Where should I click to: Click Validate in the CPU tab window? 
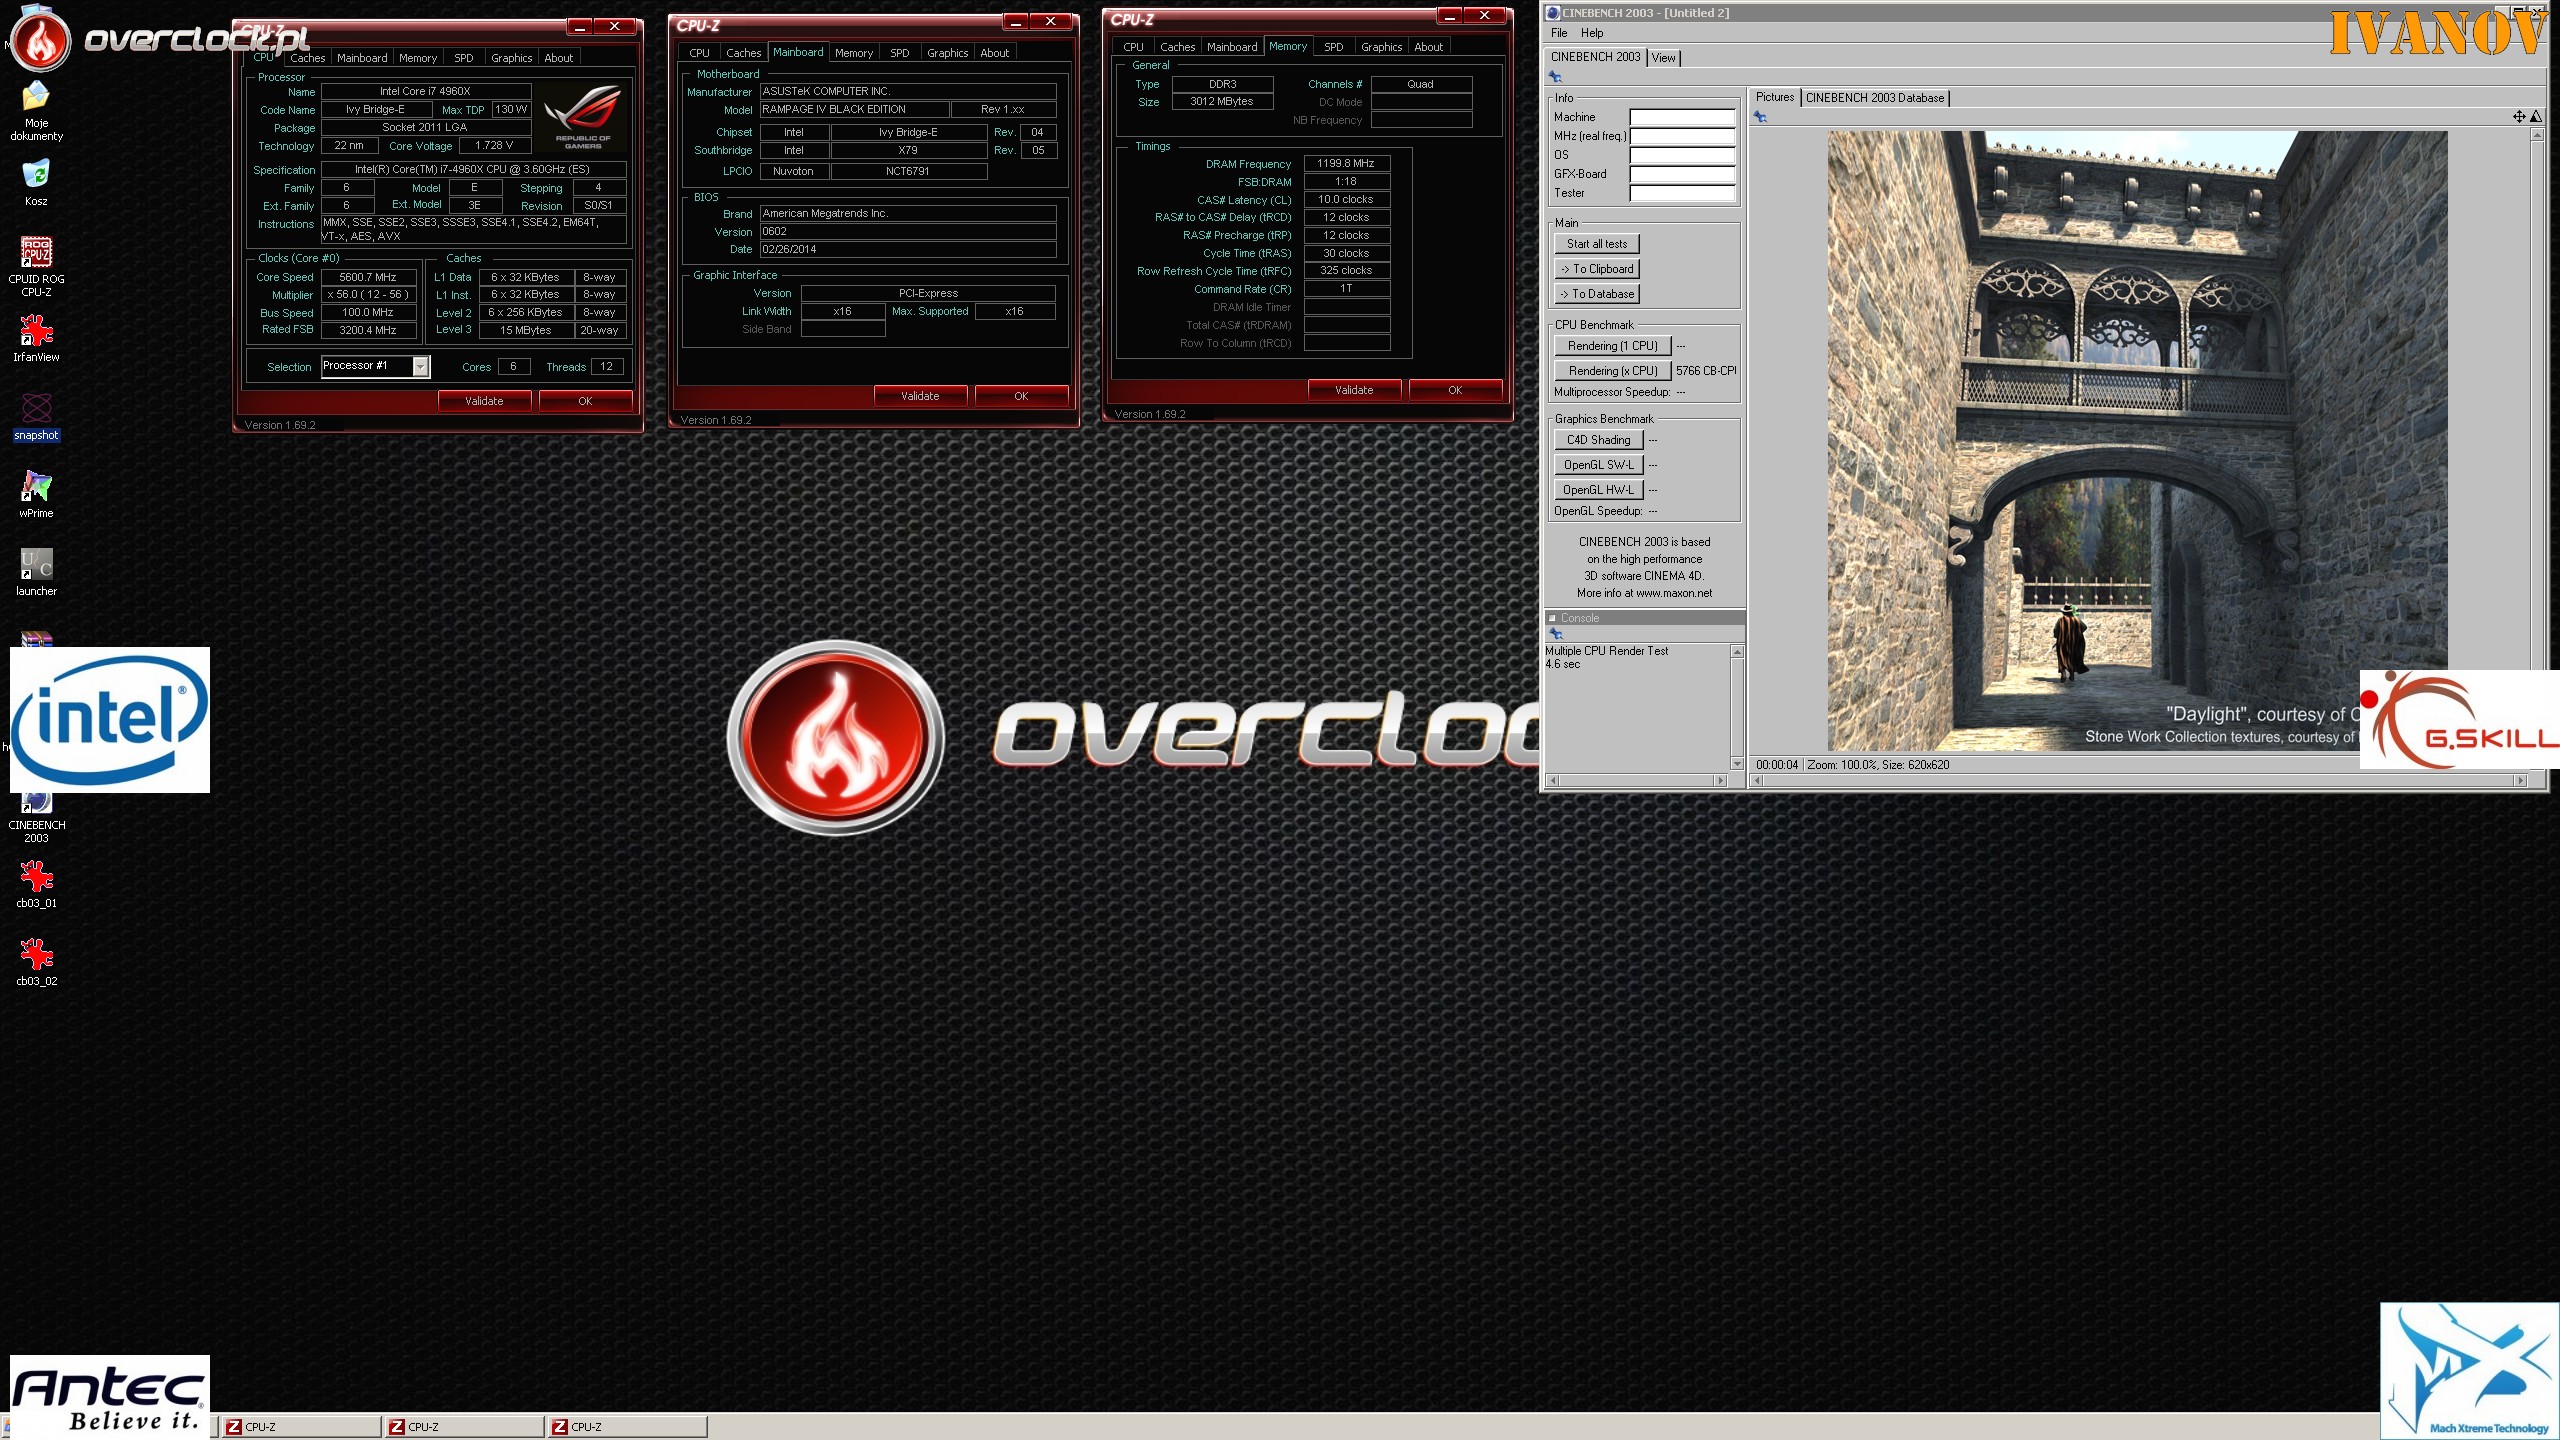point(484,401)
